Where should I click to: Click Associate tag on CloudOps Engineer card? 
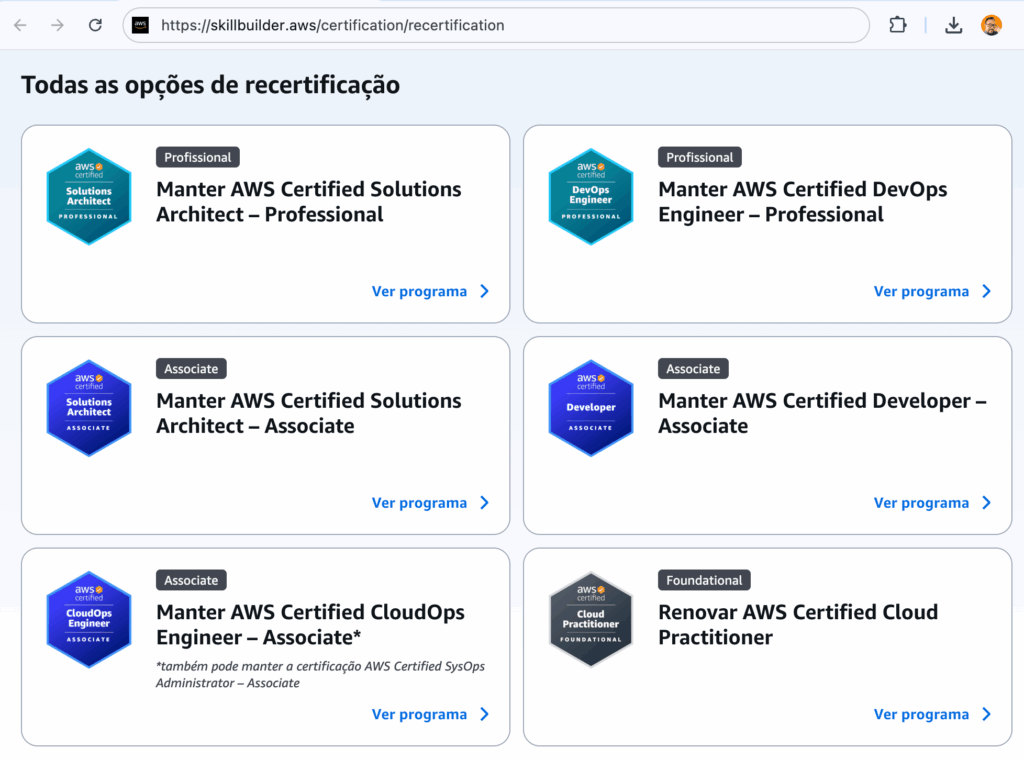[x=191, y=581]
